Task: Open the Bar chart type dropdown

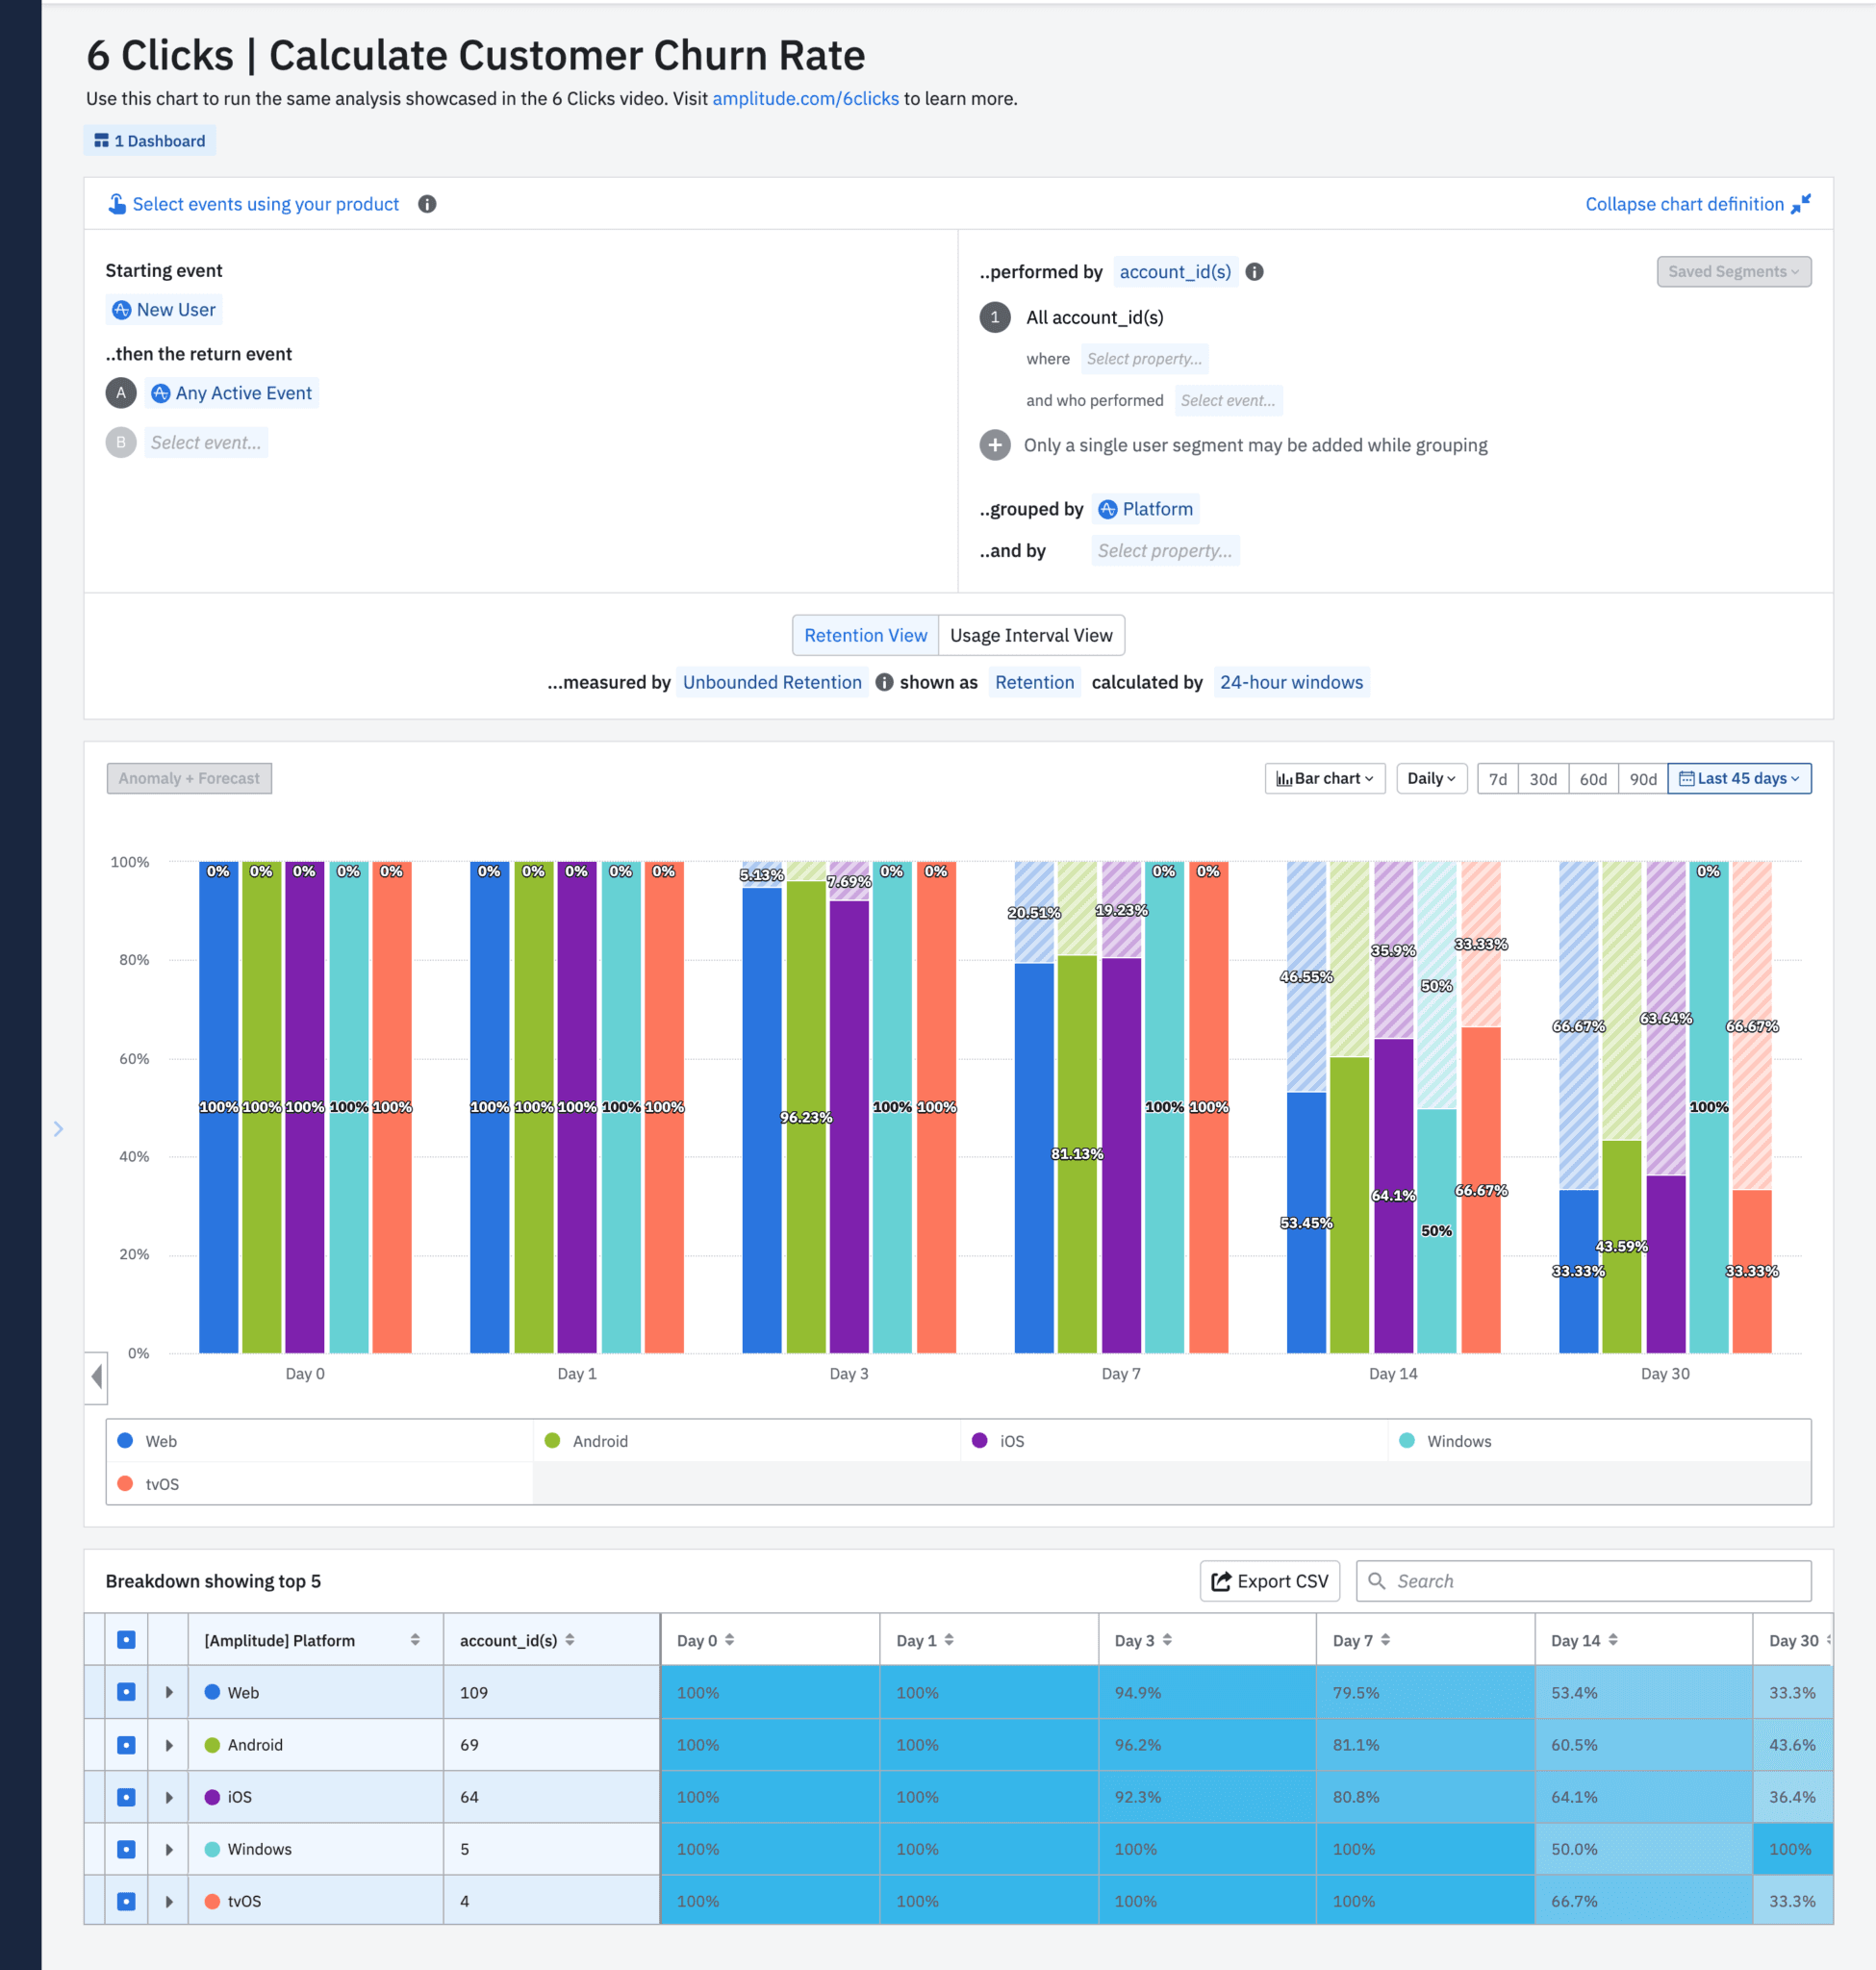Action: click(x=1324, y=778)
